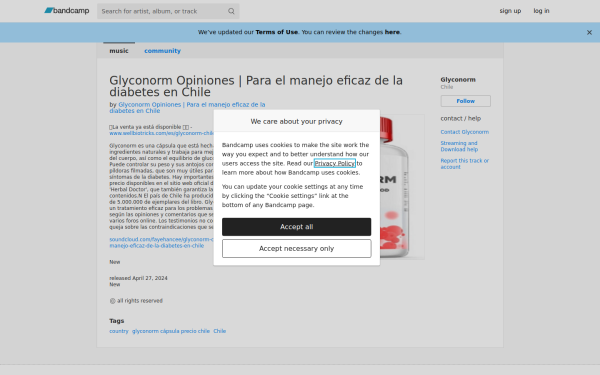
Task: Open the sign up link
Action: (x=510, y=11)
